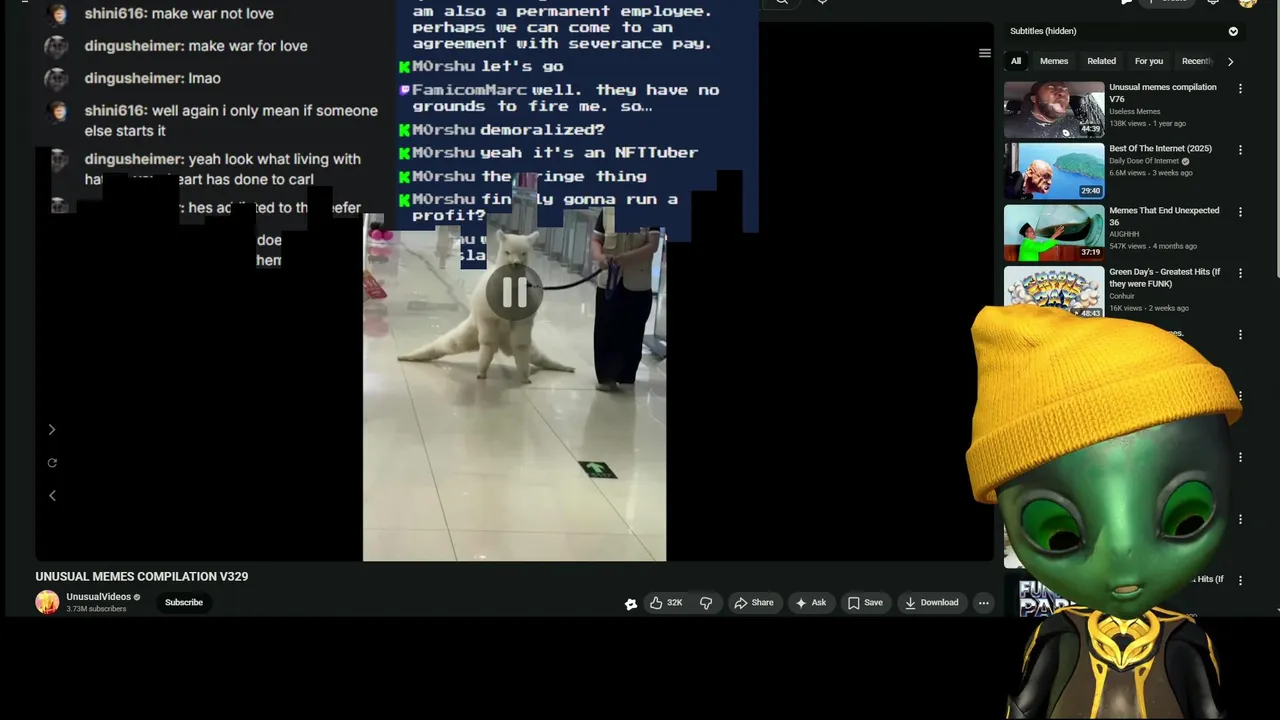Viewport: 1280px width, 720px height.
Task: Select the All filter chip
Action: click(1016, 61)
